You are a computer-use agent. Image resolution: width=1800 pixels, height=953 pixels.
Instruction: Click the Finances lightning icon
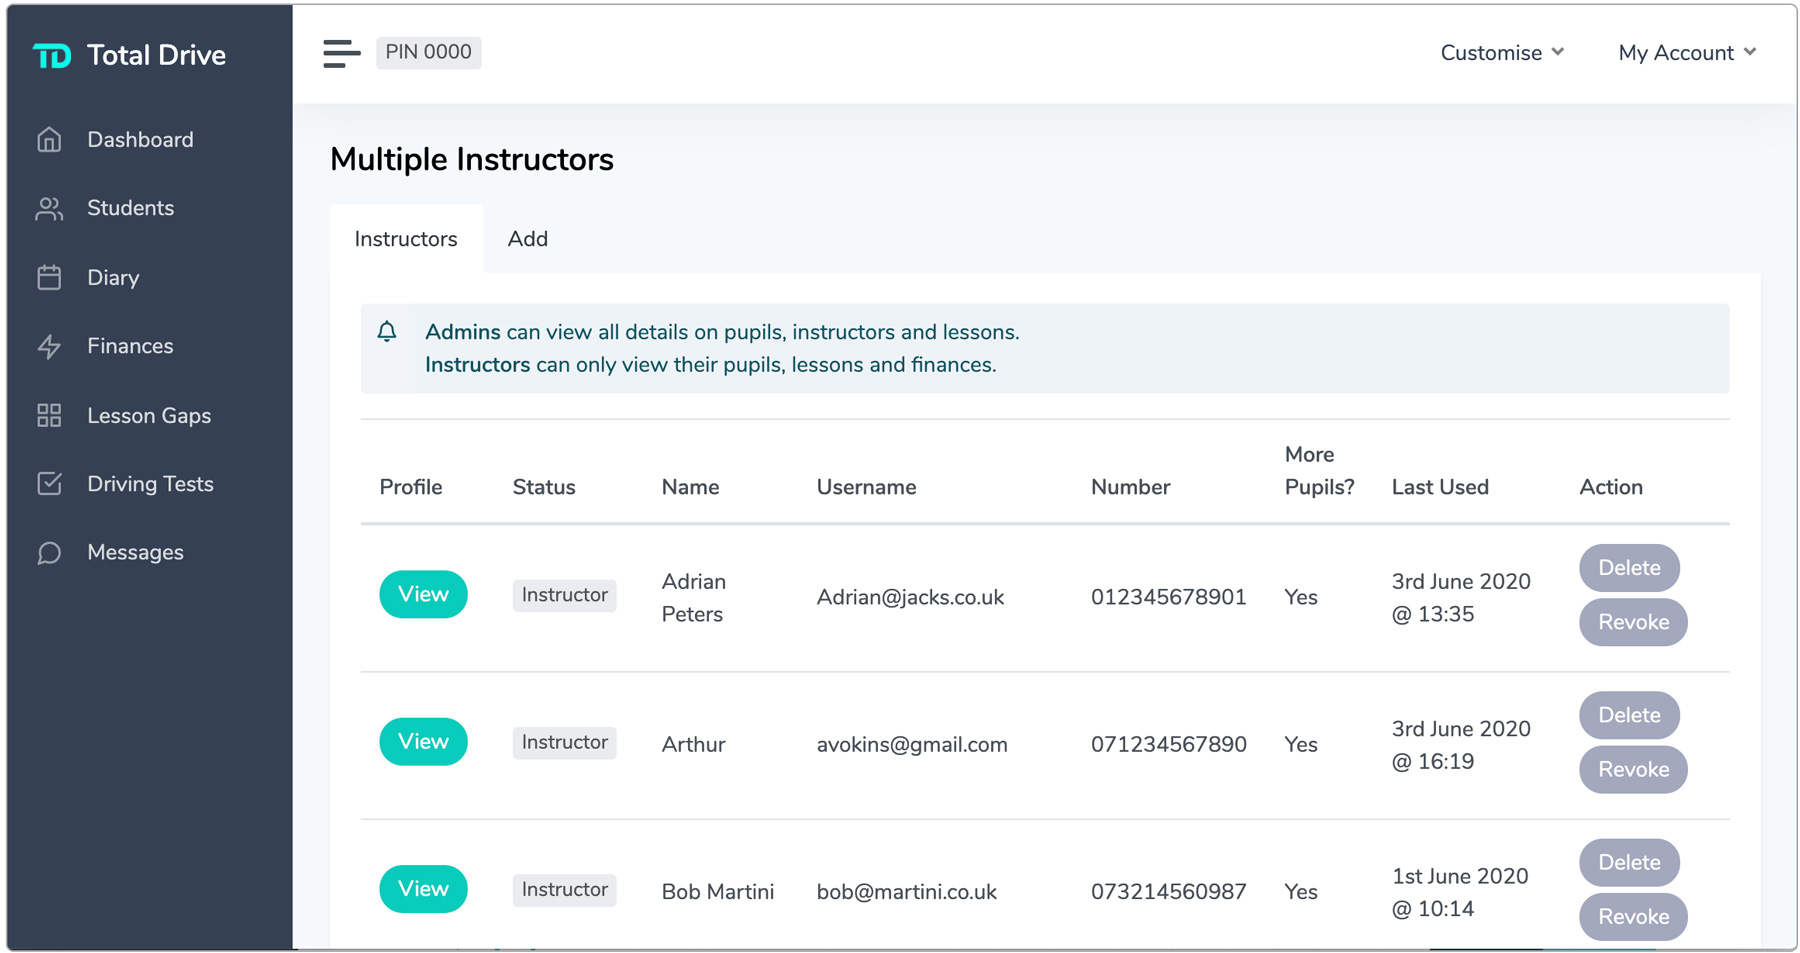[48, 346]
